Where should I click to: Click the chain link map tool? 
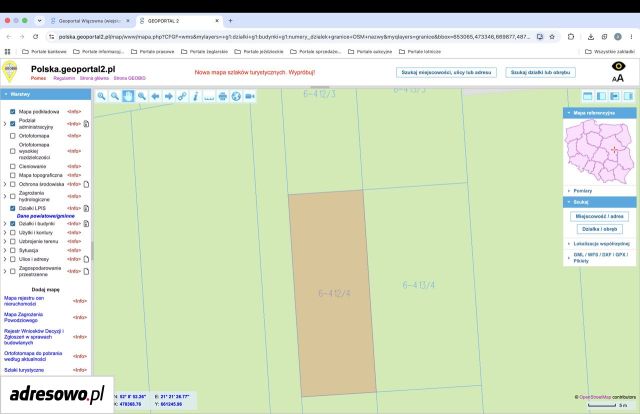pos(182,96)
